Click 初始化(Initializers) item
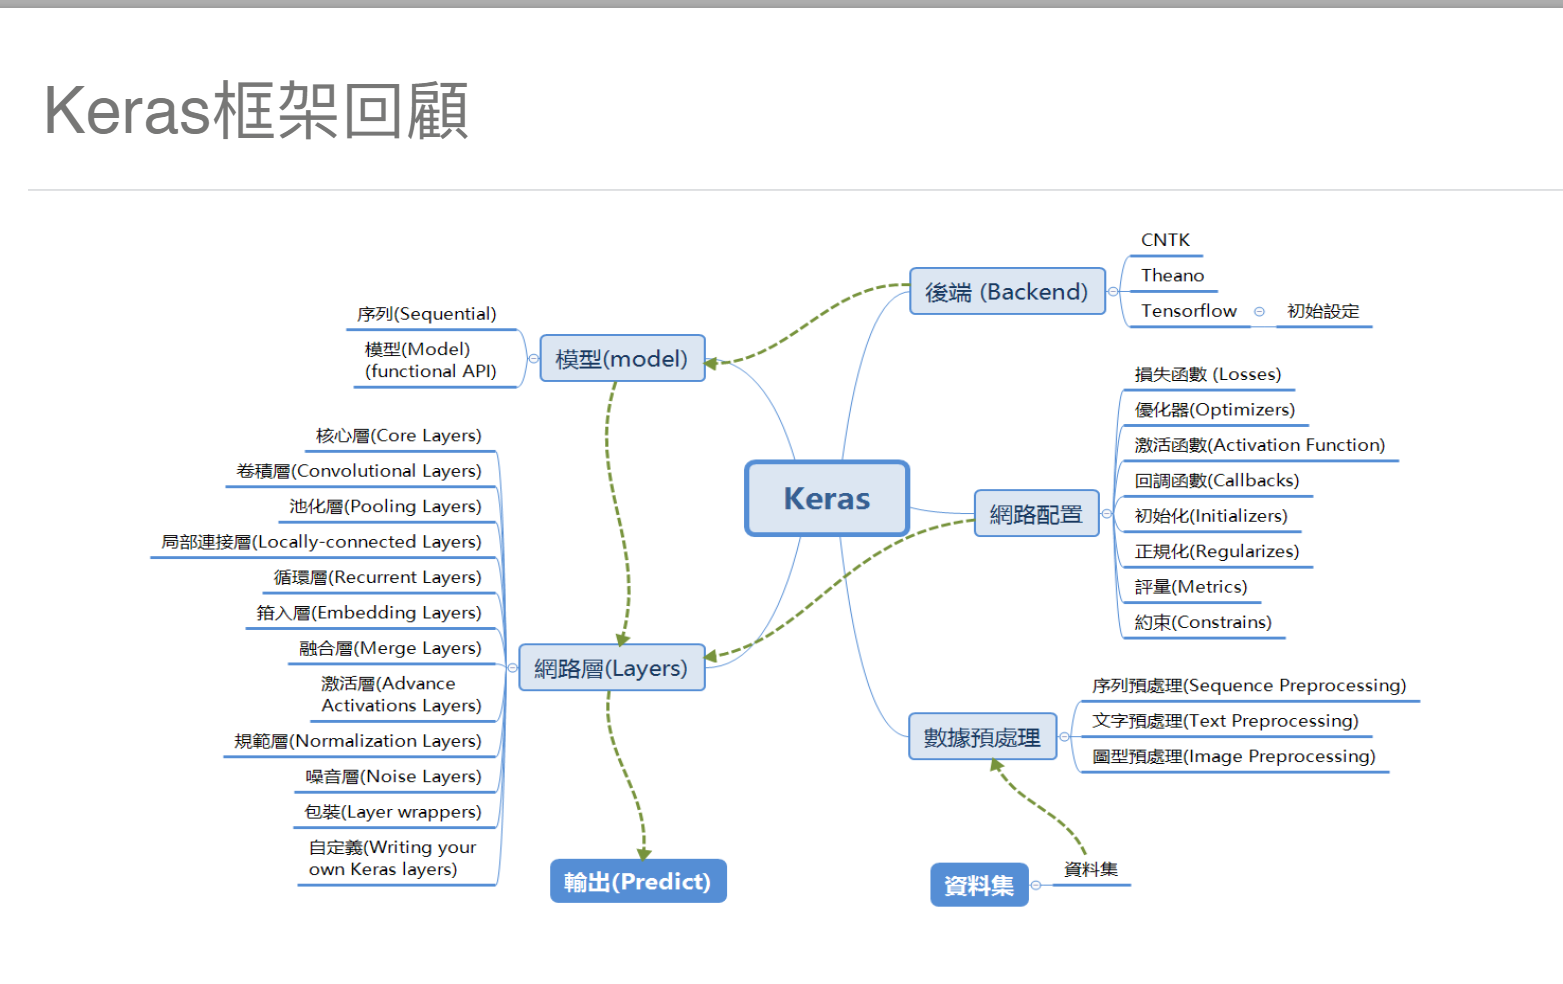This screenshot has width=1563, height=984. coord(1210,516)
